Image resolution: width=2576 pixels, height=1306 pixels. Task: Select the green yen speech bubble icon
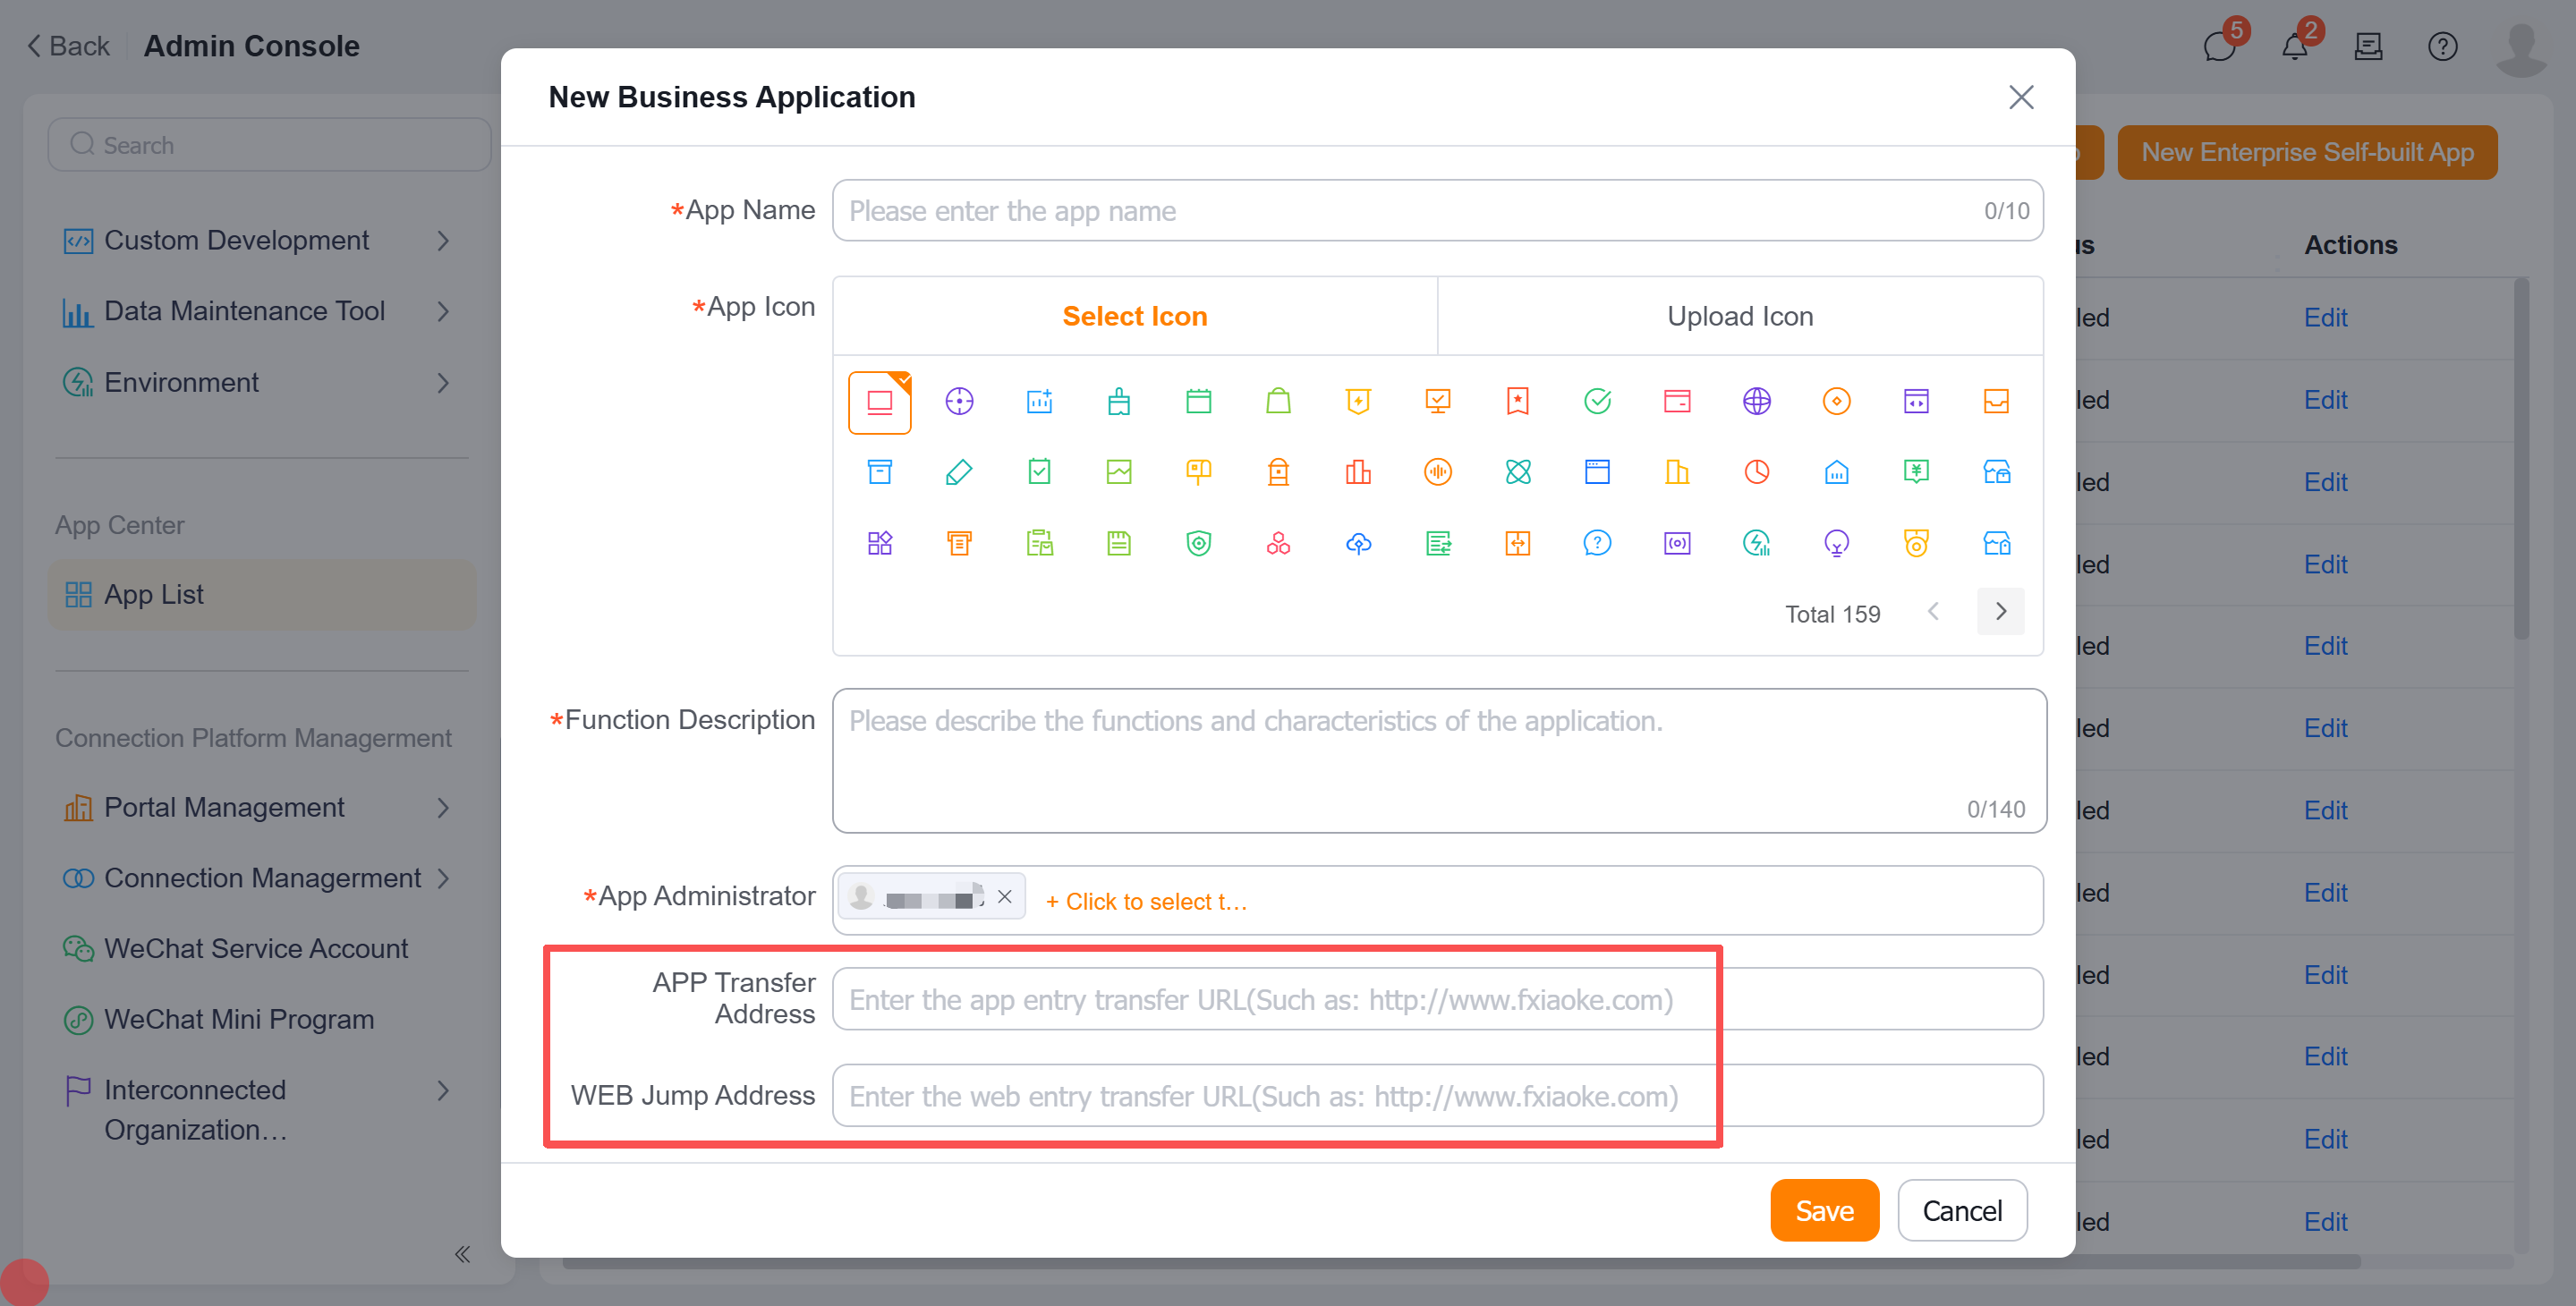pos(1916,472)
